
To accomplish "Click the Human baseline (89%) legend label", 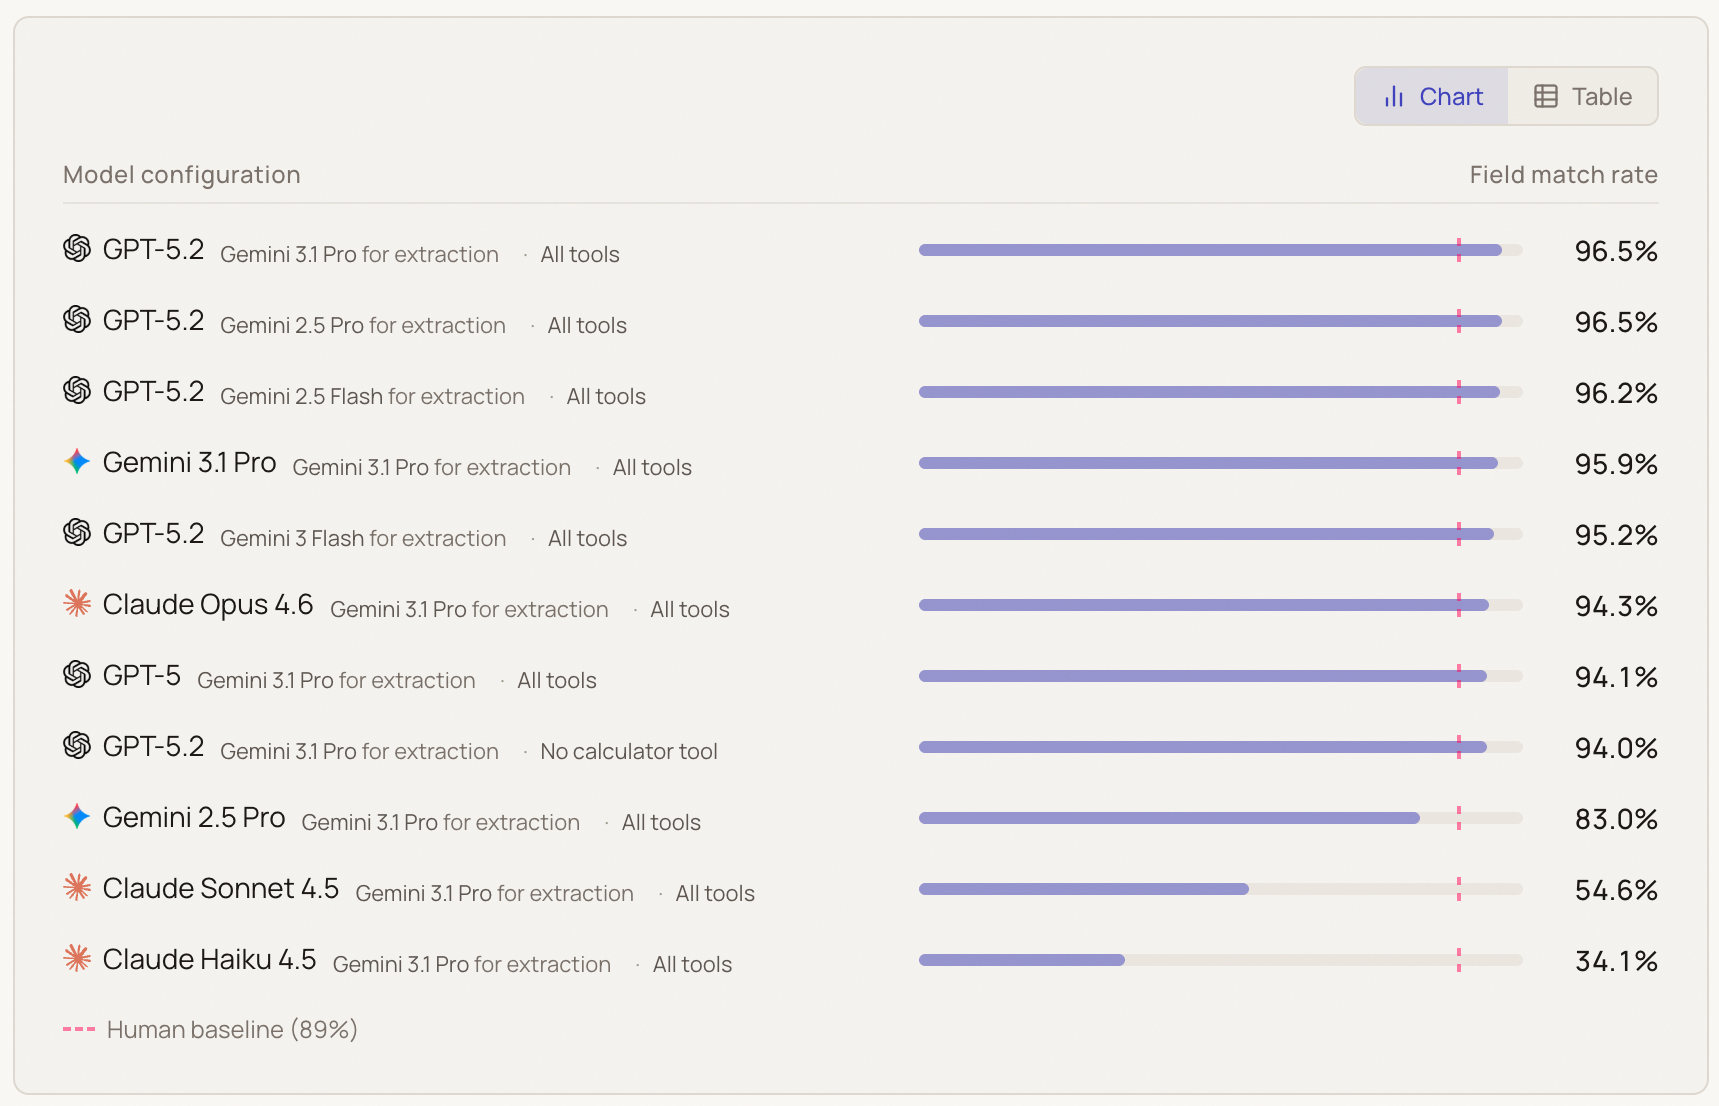I will point(232,1030).
